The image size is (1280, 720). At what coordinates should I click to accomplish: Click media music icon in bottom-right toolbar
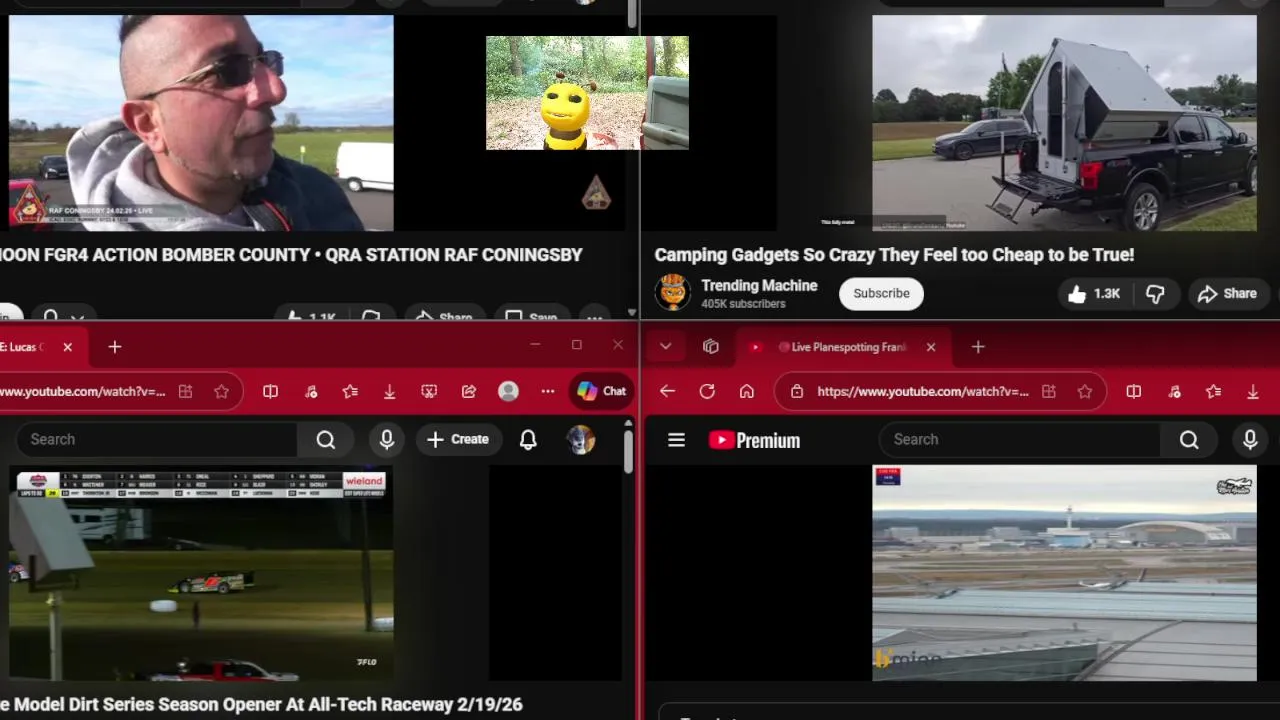click(x=1174, y=392)
